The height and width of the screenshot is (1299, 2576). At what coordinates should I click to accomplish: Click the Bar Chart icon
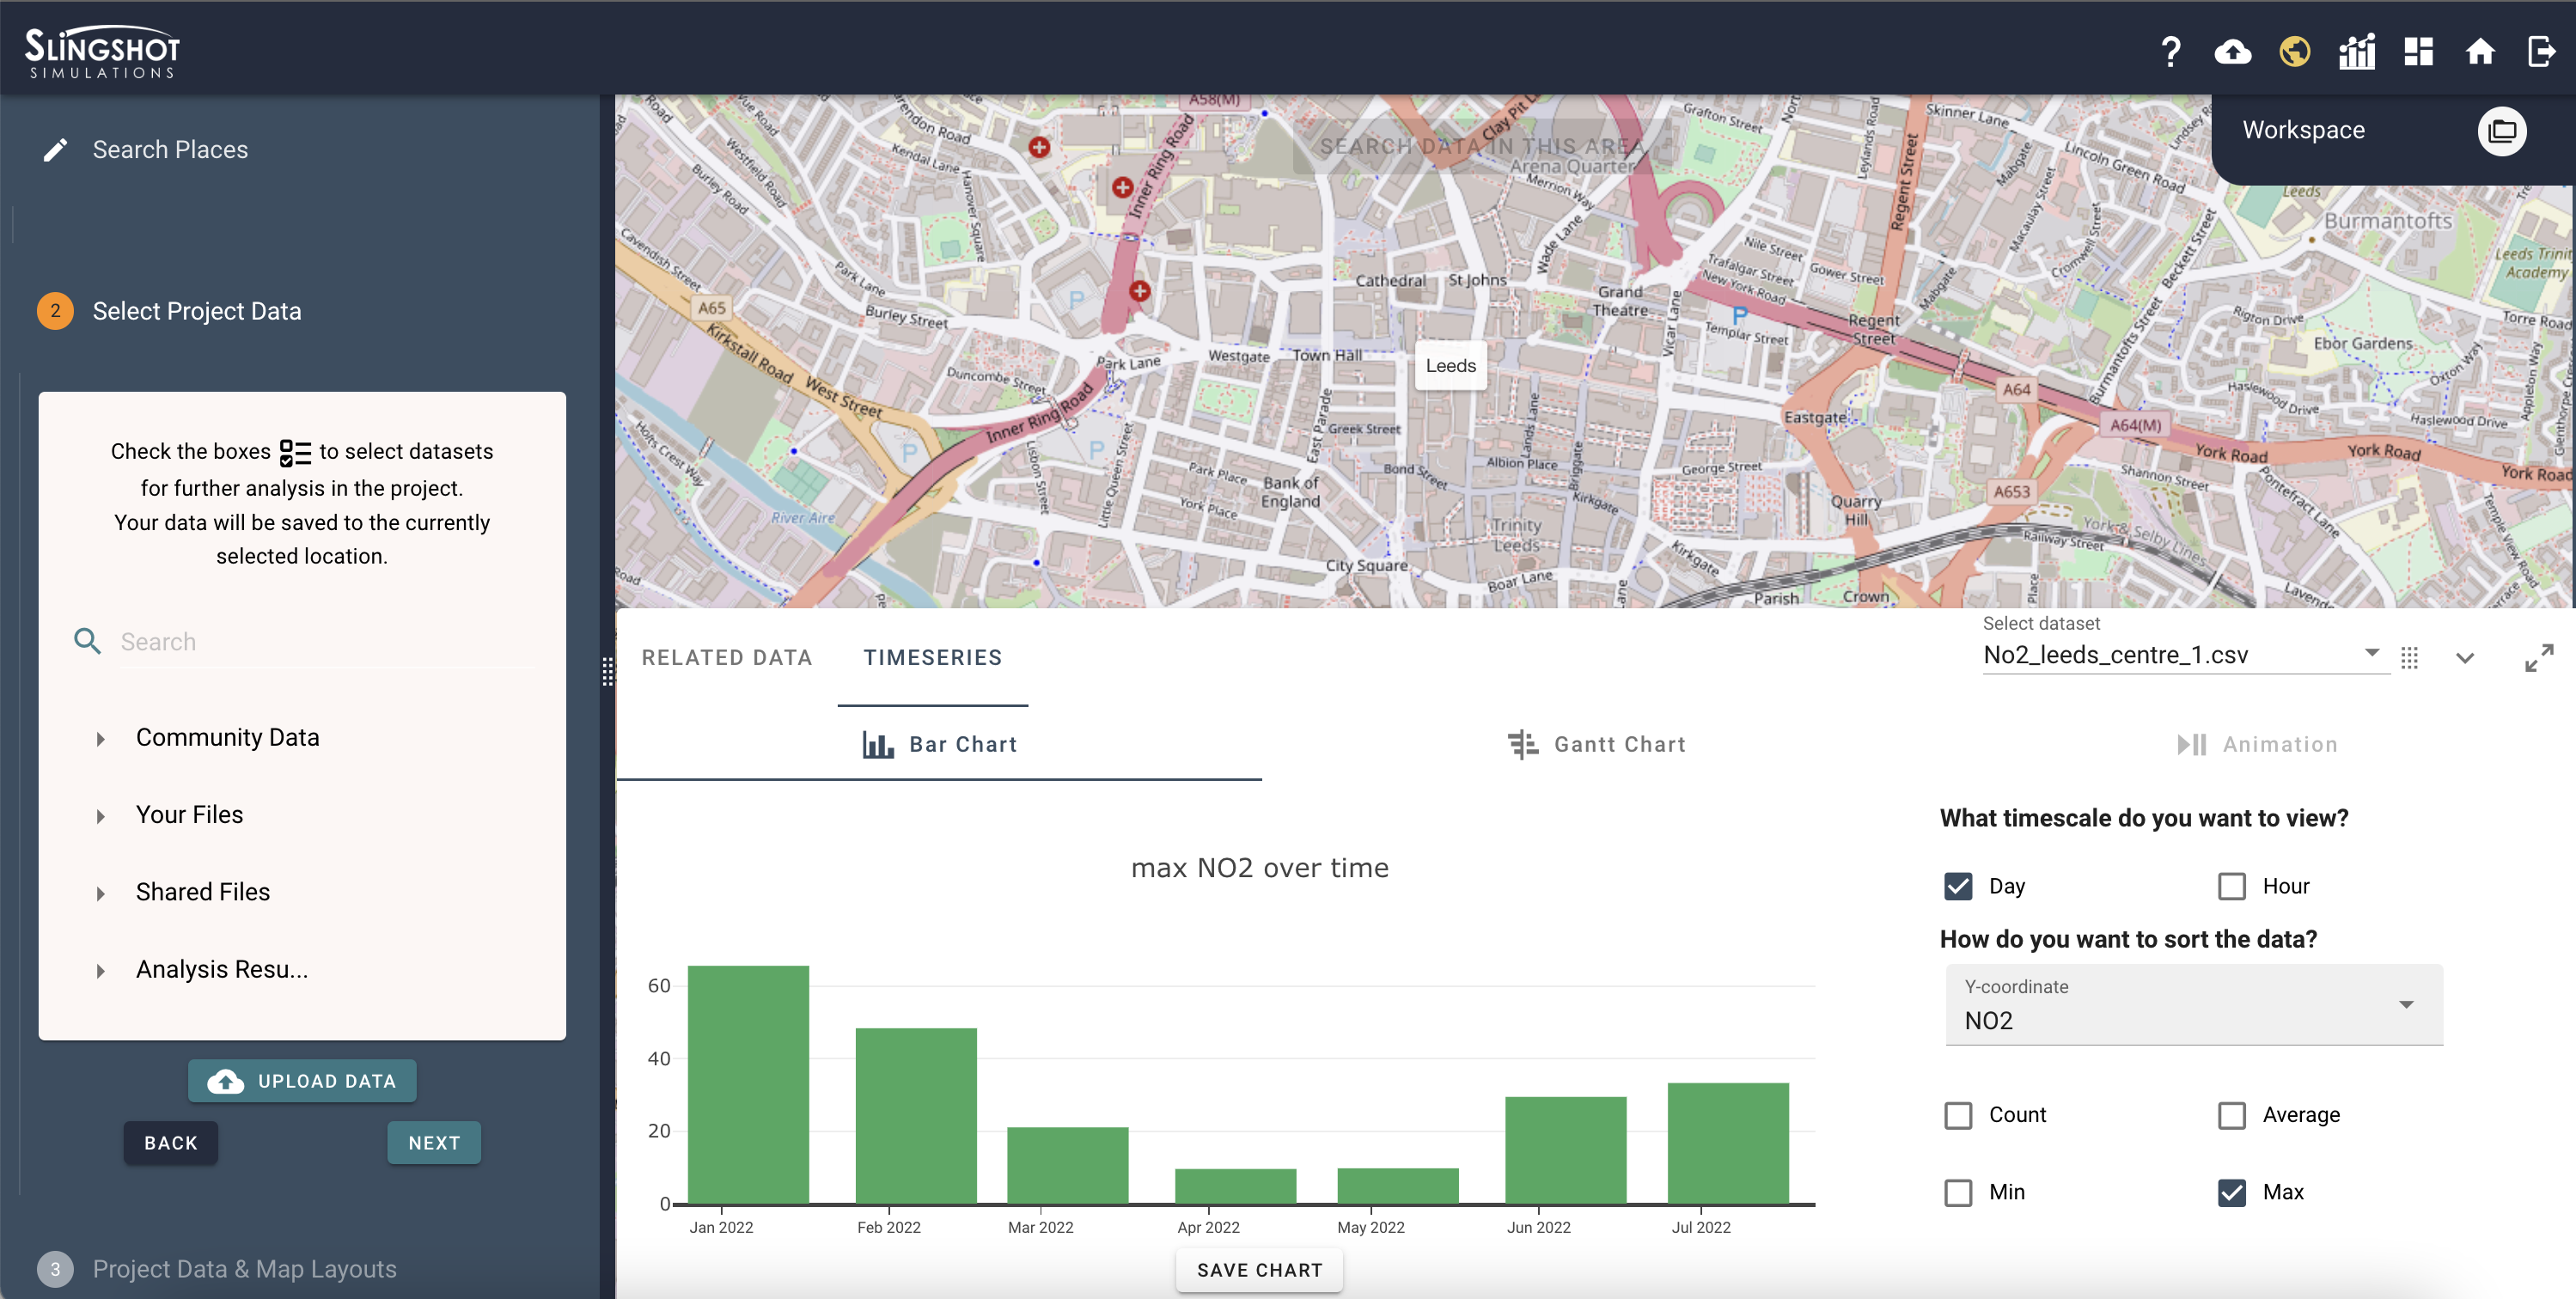(x=878, y=744)
